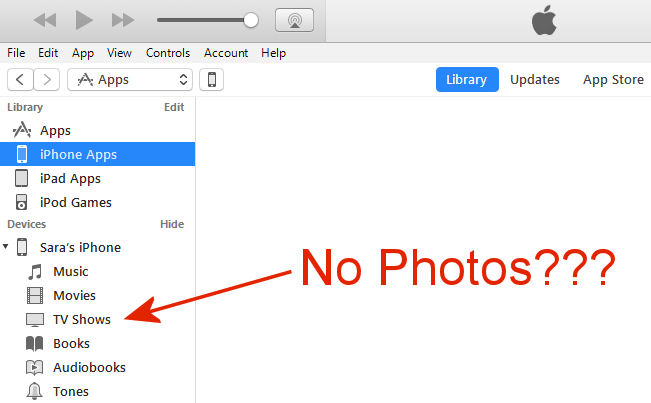Open the Edit menu

pos(48,53)
